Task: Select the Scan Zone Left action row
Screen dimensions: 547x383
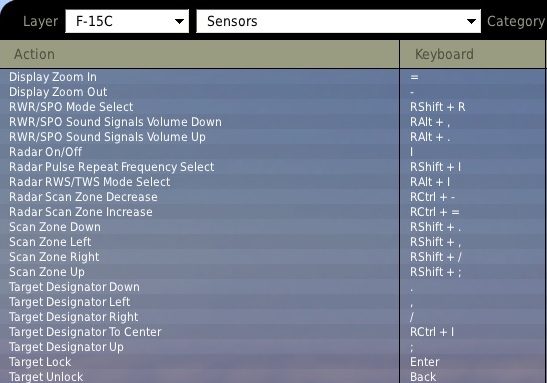Action: click(200, 242)
